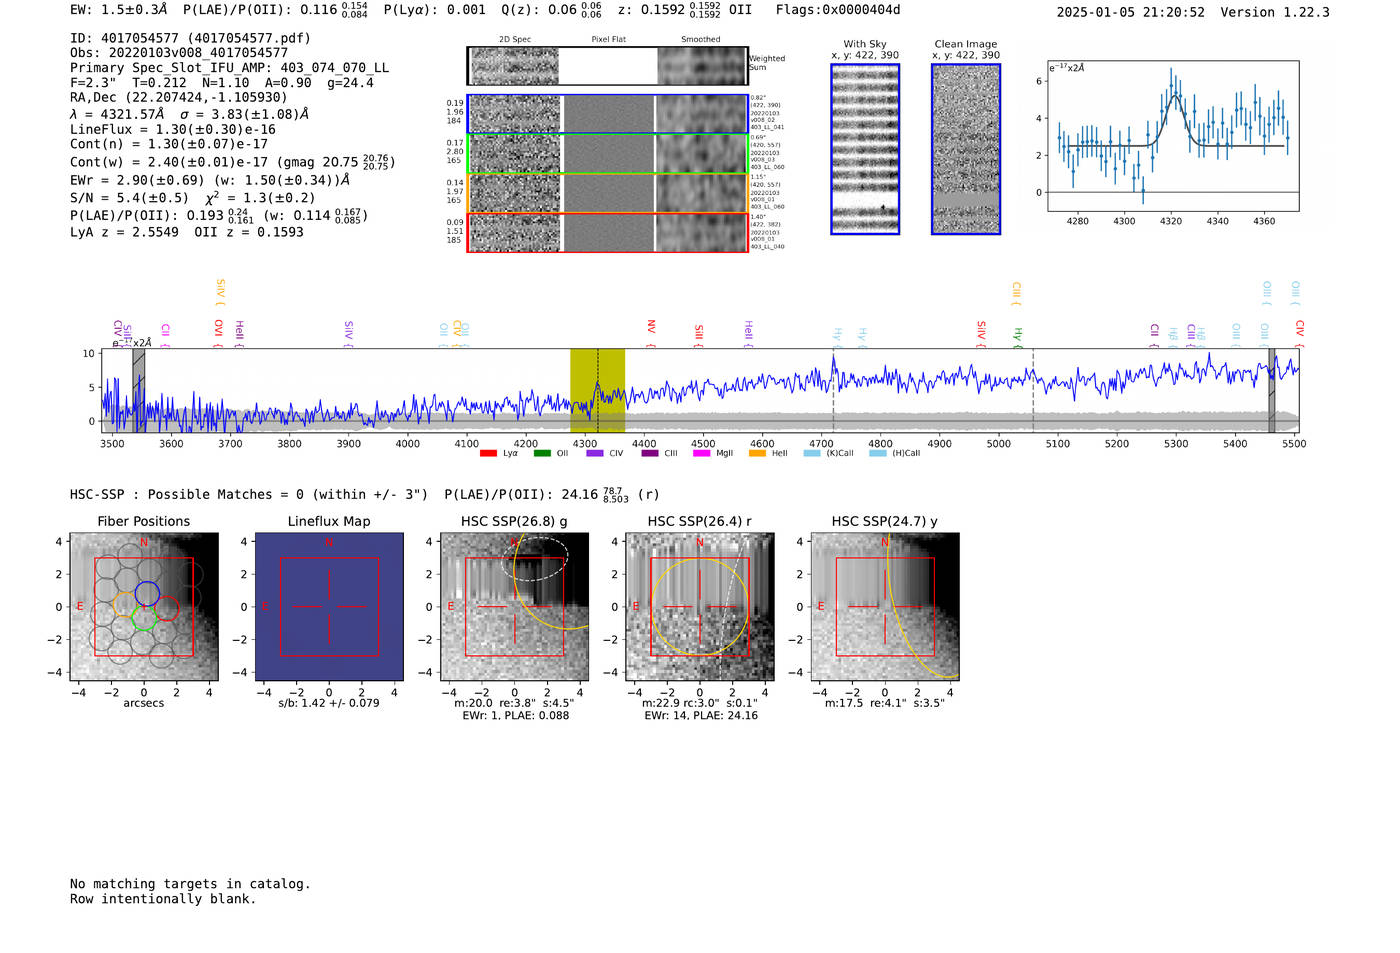Click the "EWr: 1, PLAE: 0.088" caption
1400x953 pixels.
tap(515, 715)
